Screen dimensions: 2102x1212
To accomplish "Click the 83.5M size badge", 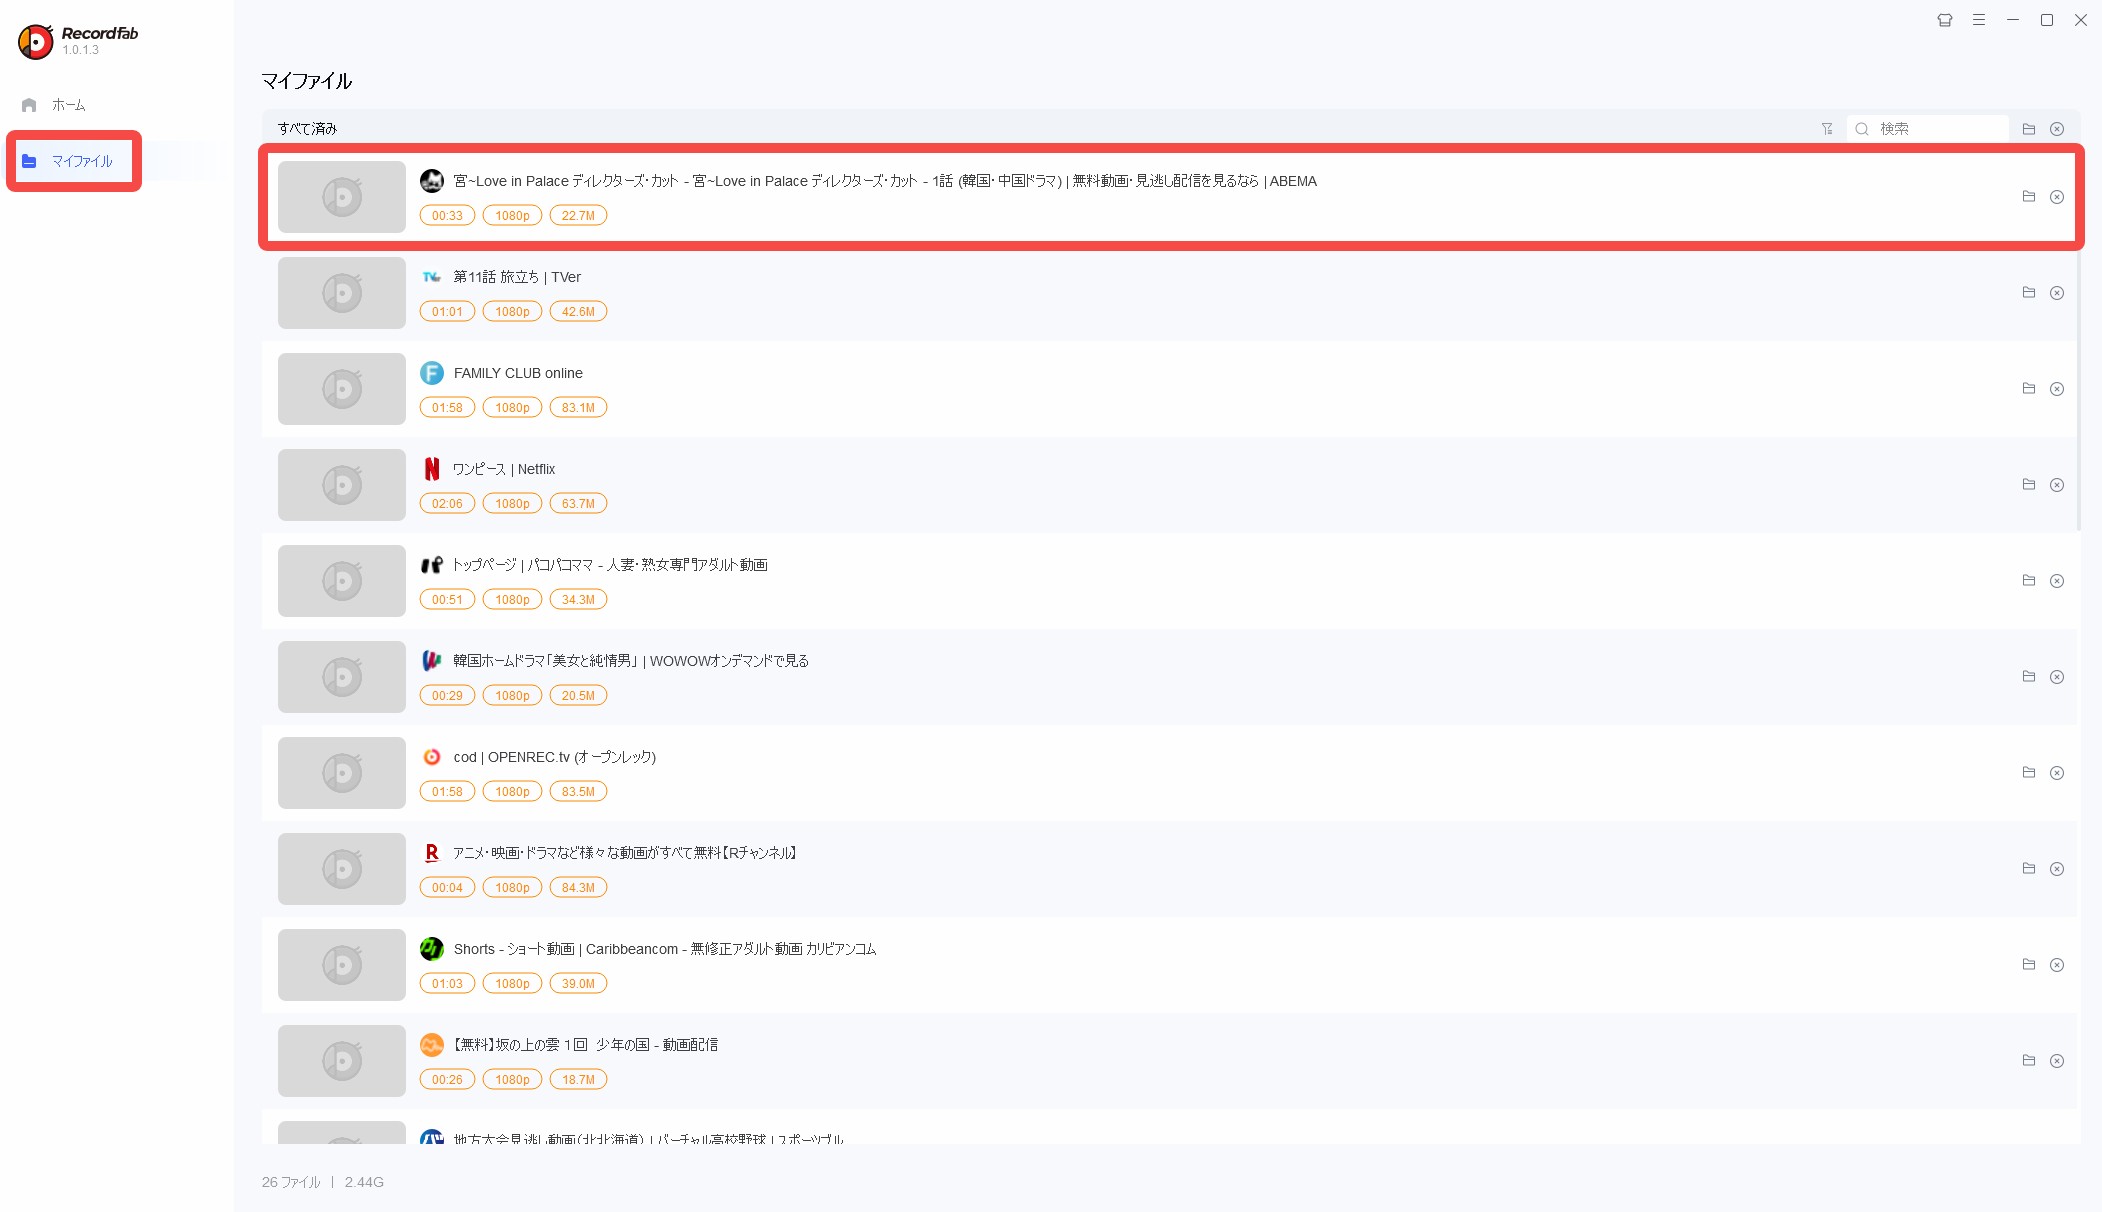I will tap(578, 792).
